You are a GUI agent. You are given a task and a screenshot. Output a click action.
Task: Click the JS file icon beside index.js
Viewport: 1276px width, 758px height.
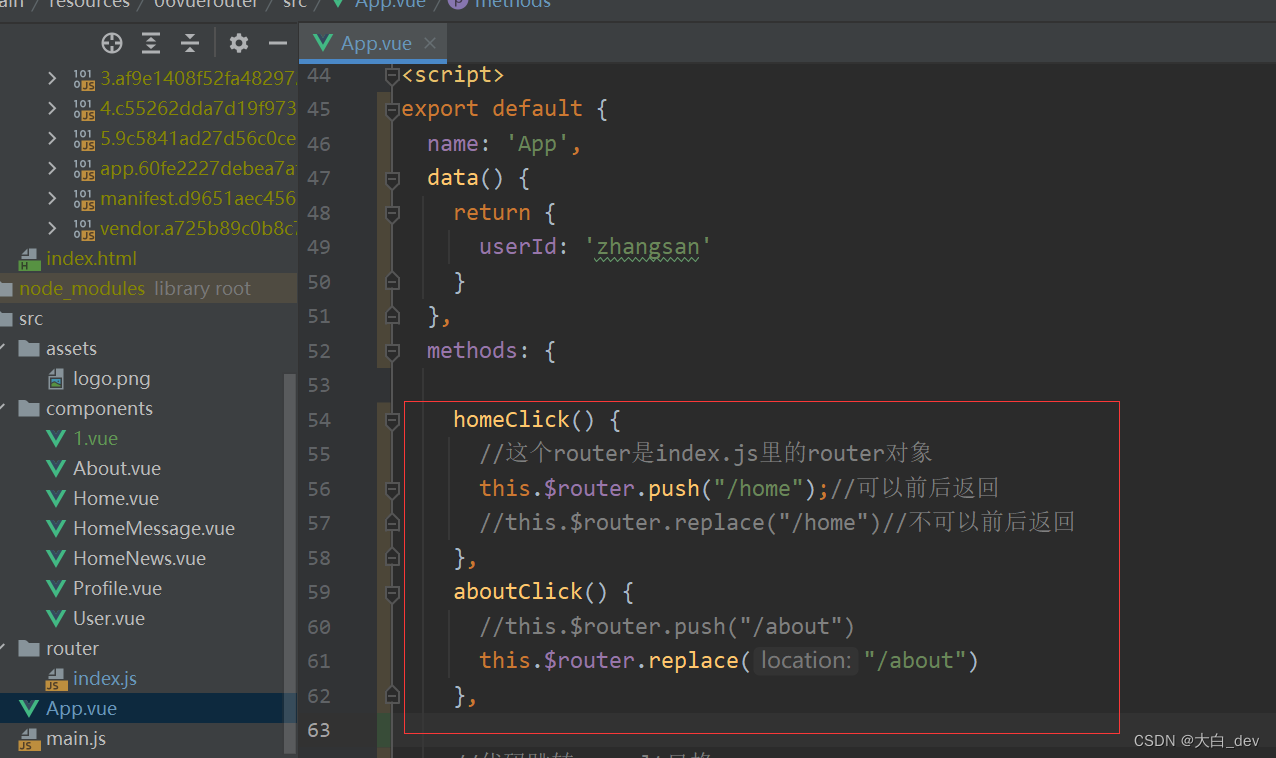pyautogui.click(x=57, y=678)
